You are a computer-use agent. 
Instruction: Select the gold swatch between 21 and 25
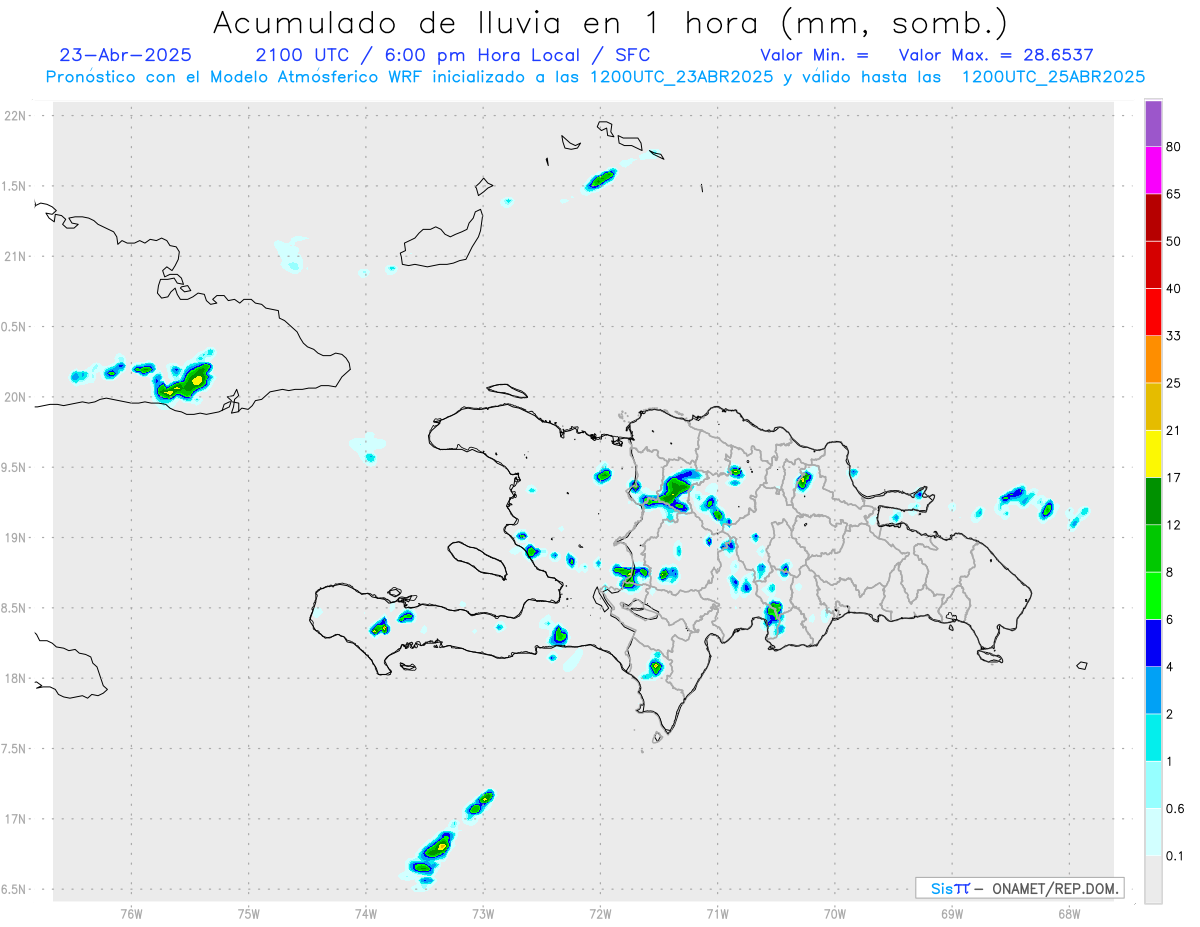1153,406
